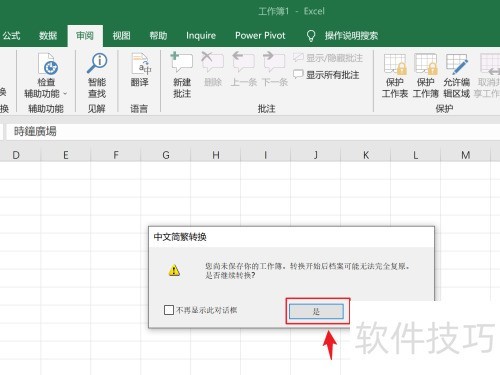Open the Translate (翻译) tool
The image size is (500, 375).
(x=139, y=70)
